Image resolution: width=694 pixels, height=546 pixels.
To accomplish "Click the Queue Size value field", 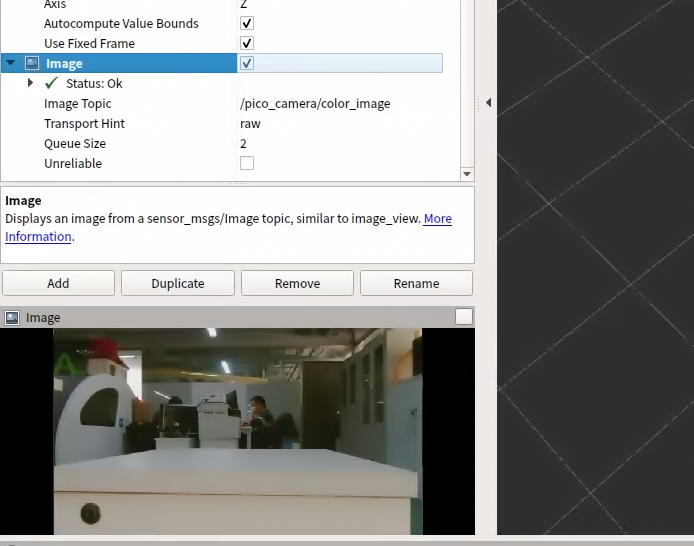I will click(340, 143).
